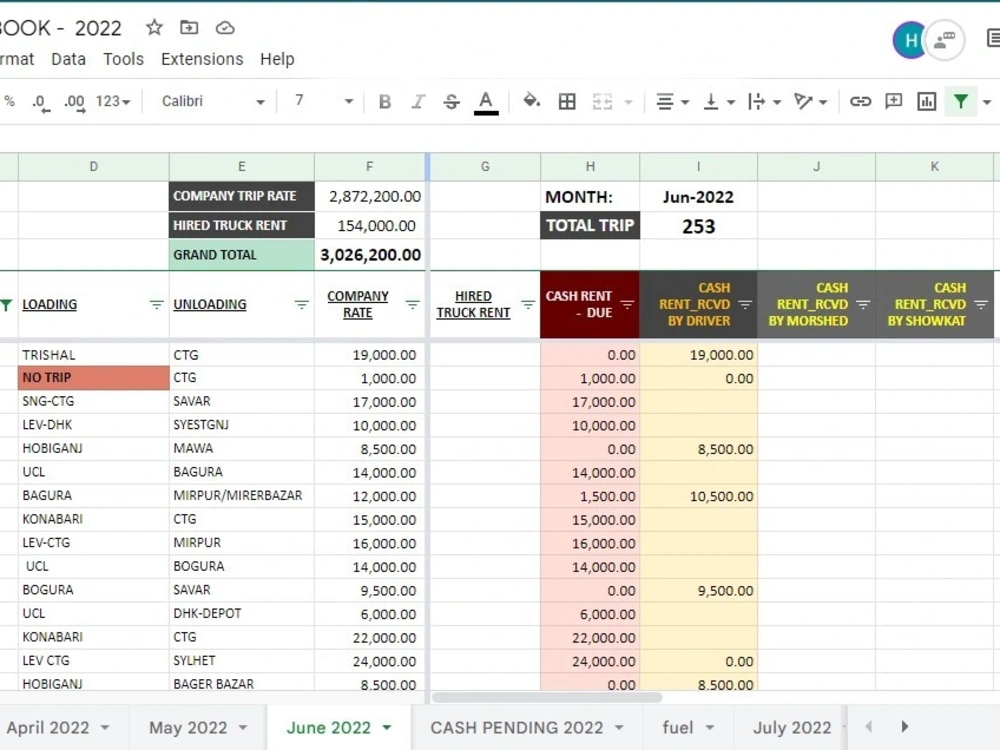Screen dimensions: 1000x750
Task: Toggle italic formatting
Action: (418, 102)
